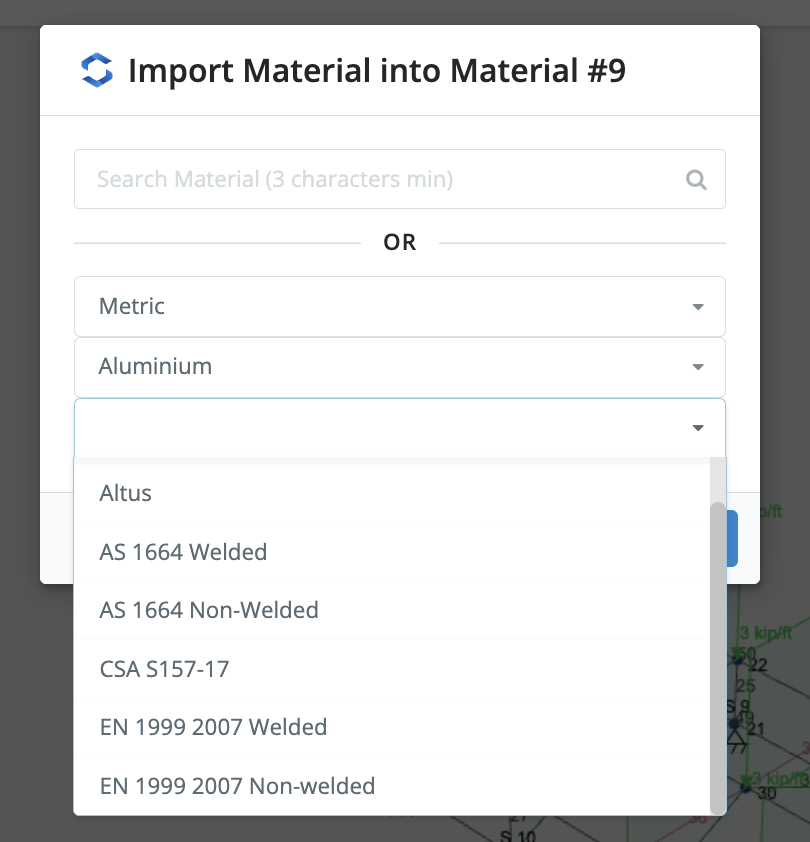Click the magnifier search icon
Screen dimensions: 810x842
(696, 179)
